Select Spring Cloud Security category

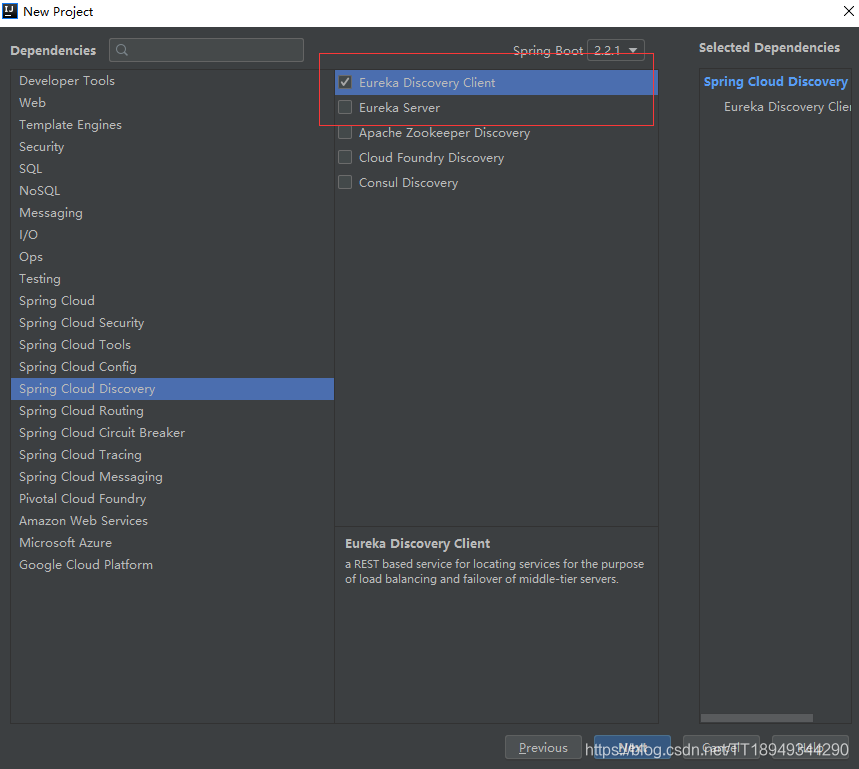(x=172, y=323)
